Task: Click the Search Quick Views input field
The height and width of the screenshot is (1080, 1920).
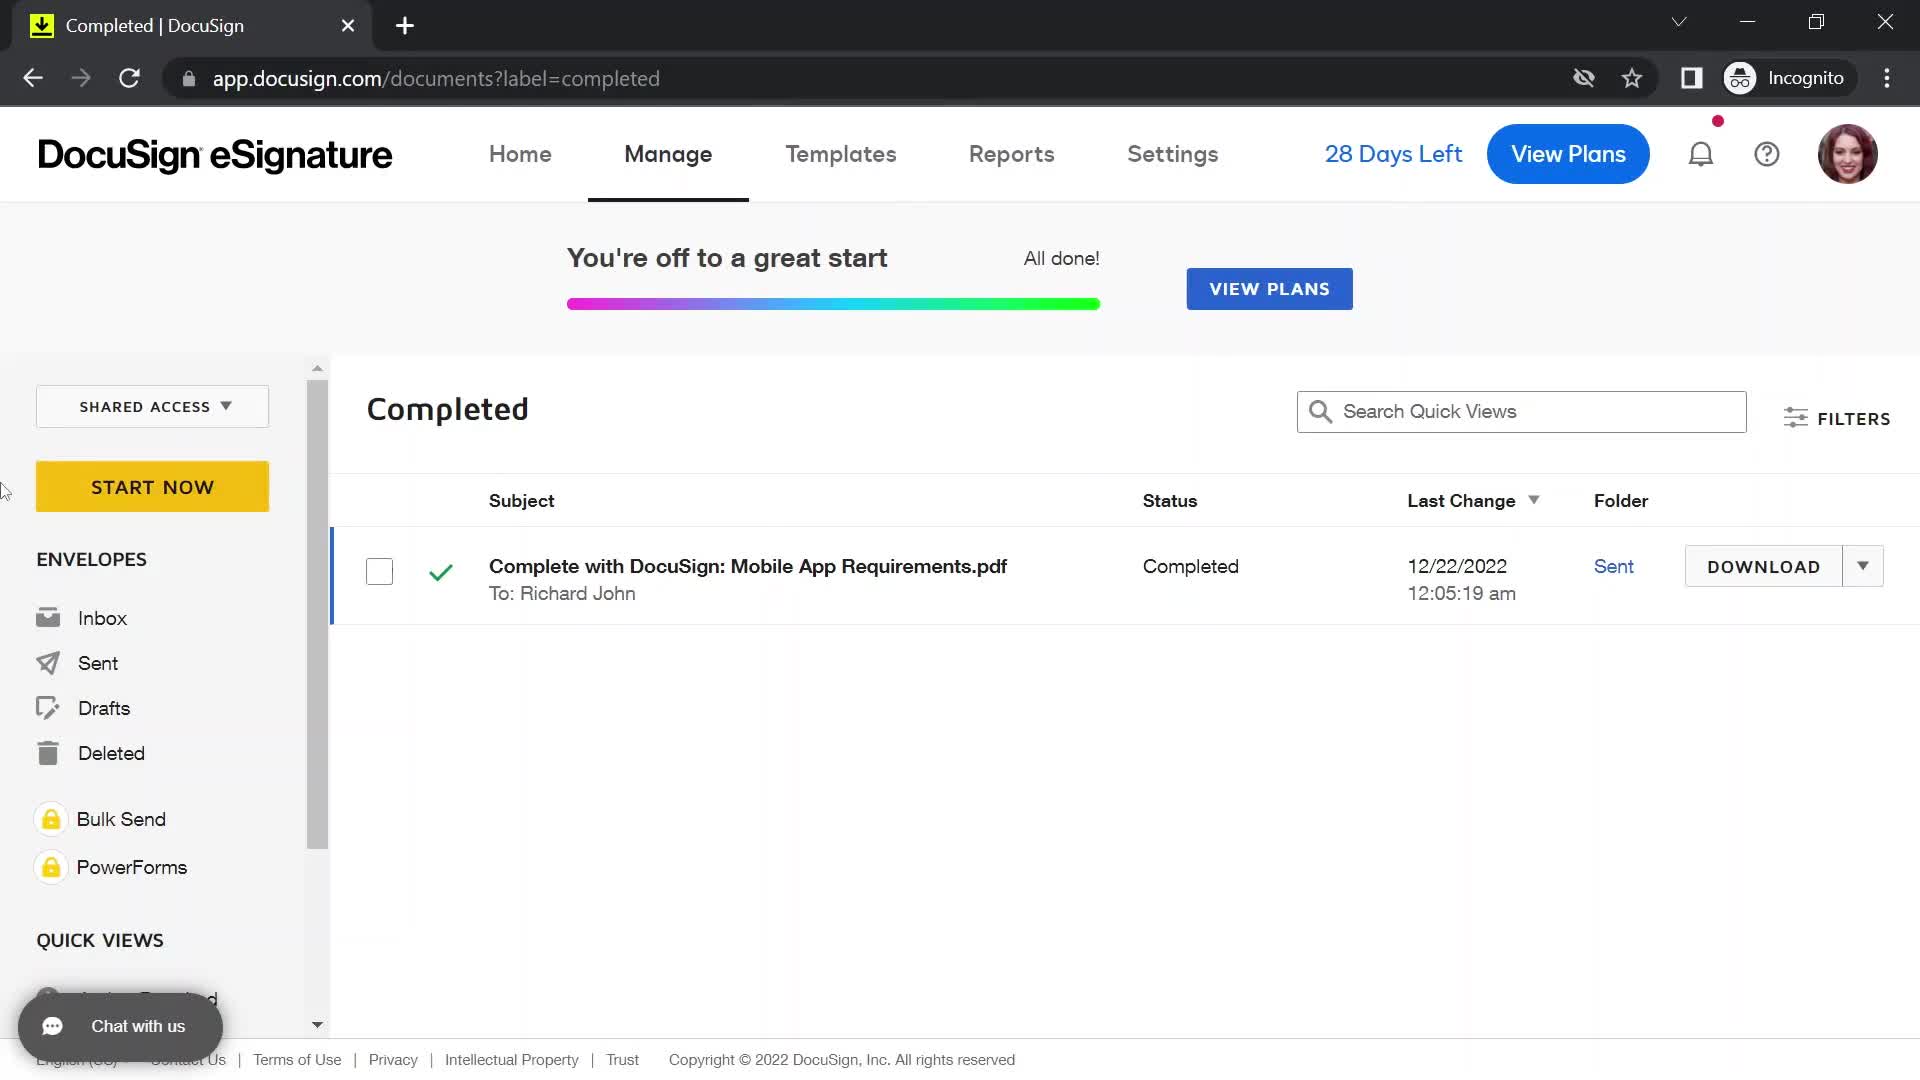Action: [x=1522, y=410]
